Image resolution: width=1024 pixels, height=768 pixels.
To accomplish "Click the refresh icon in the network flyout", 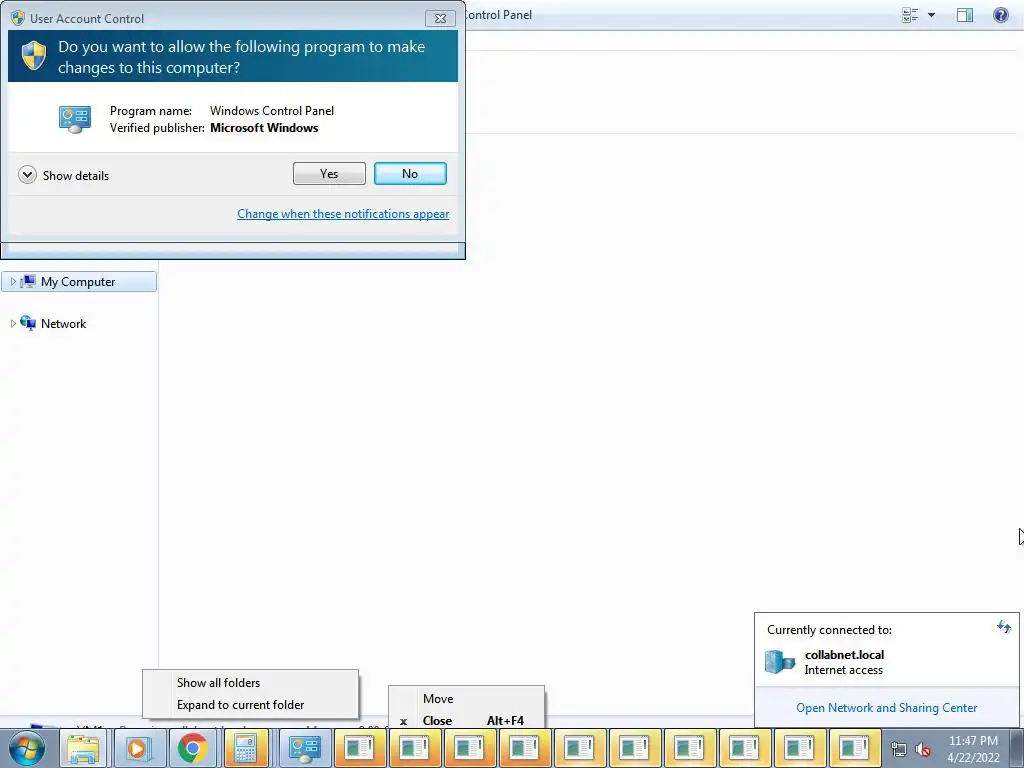I will click(x=1004, y=628).
